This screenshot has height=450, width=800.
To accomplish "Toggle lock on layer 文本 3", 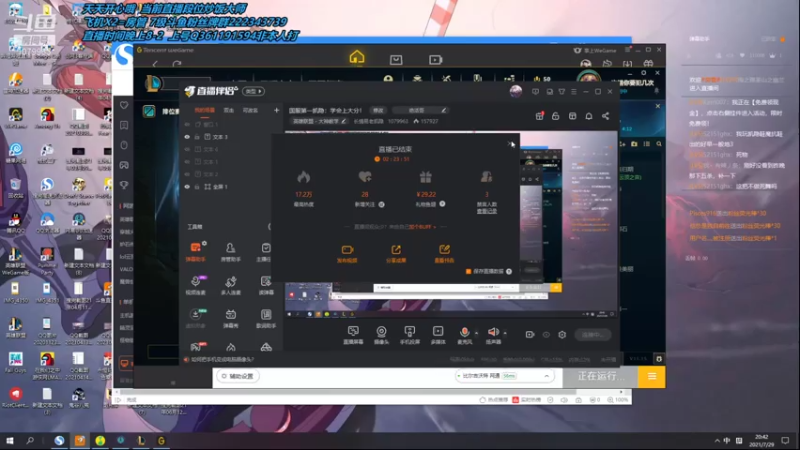I will coord(197,137).
